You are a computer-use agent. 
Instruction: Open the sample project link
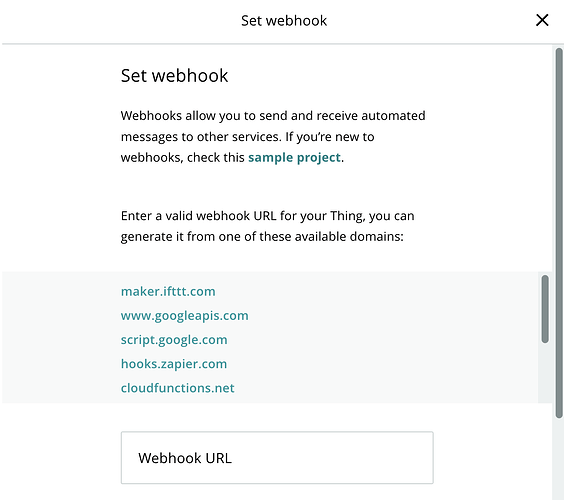coord(294,158)
